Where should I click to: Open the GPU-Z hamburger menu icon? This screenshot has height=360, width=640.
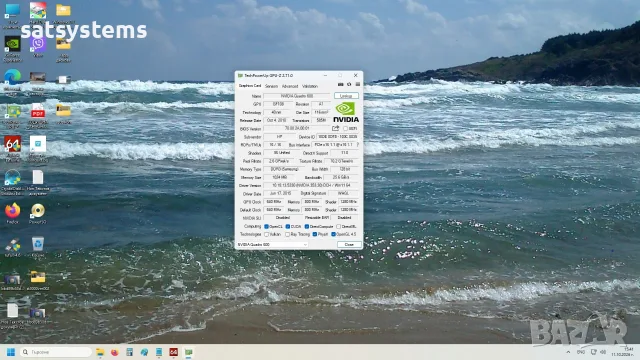(358, 84)
